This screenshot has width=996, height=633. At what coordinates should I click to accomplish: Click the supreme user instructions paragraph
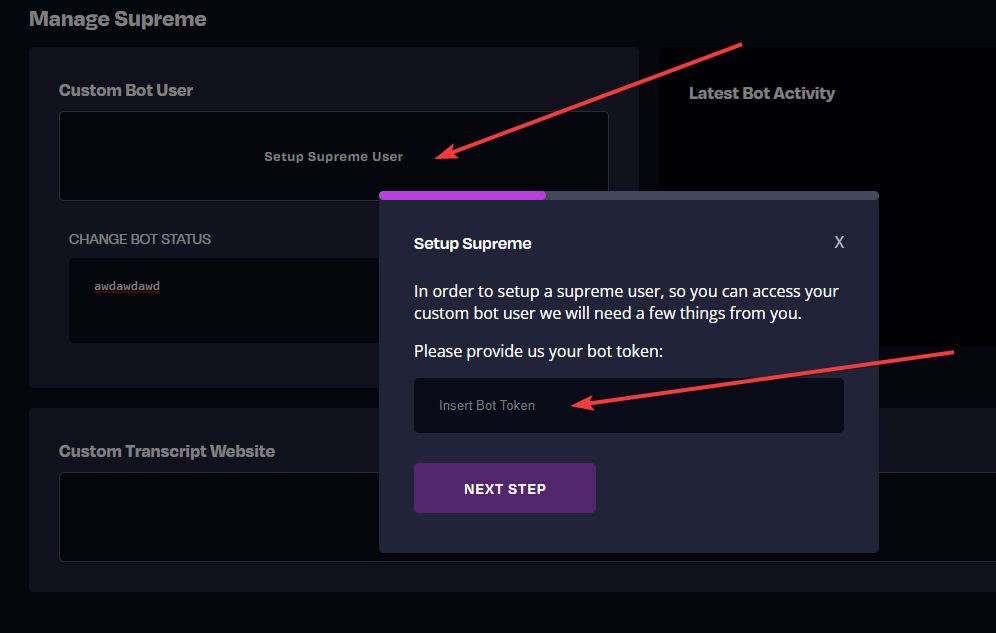coord(626,302)
